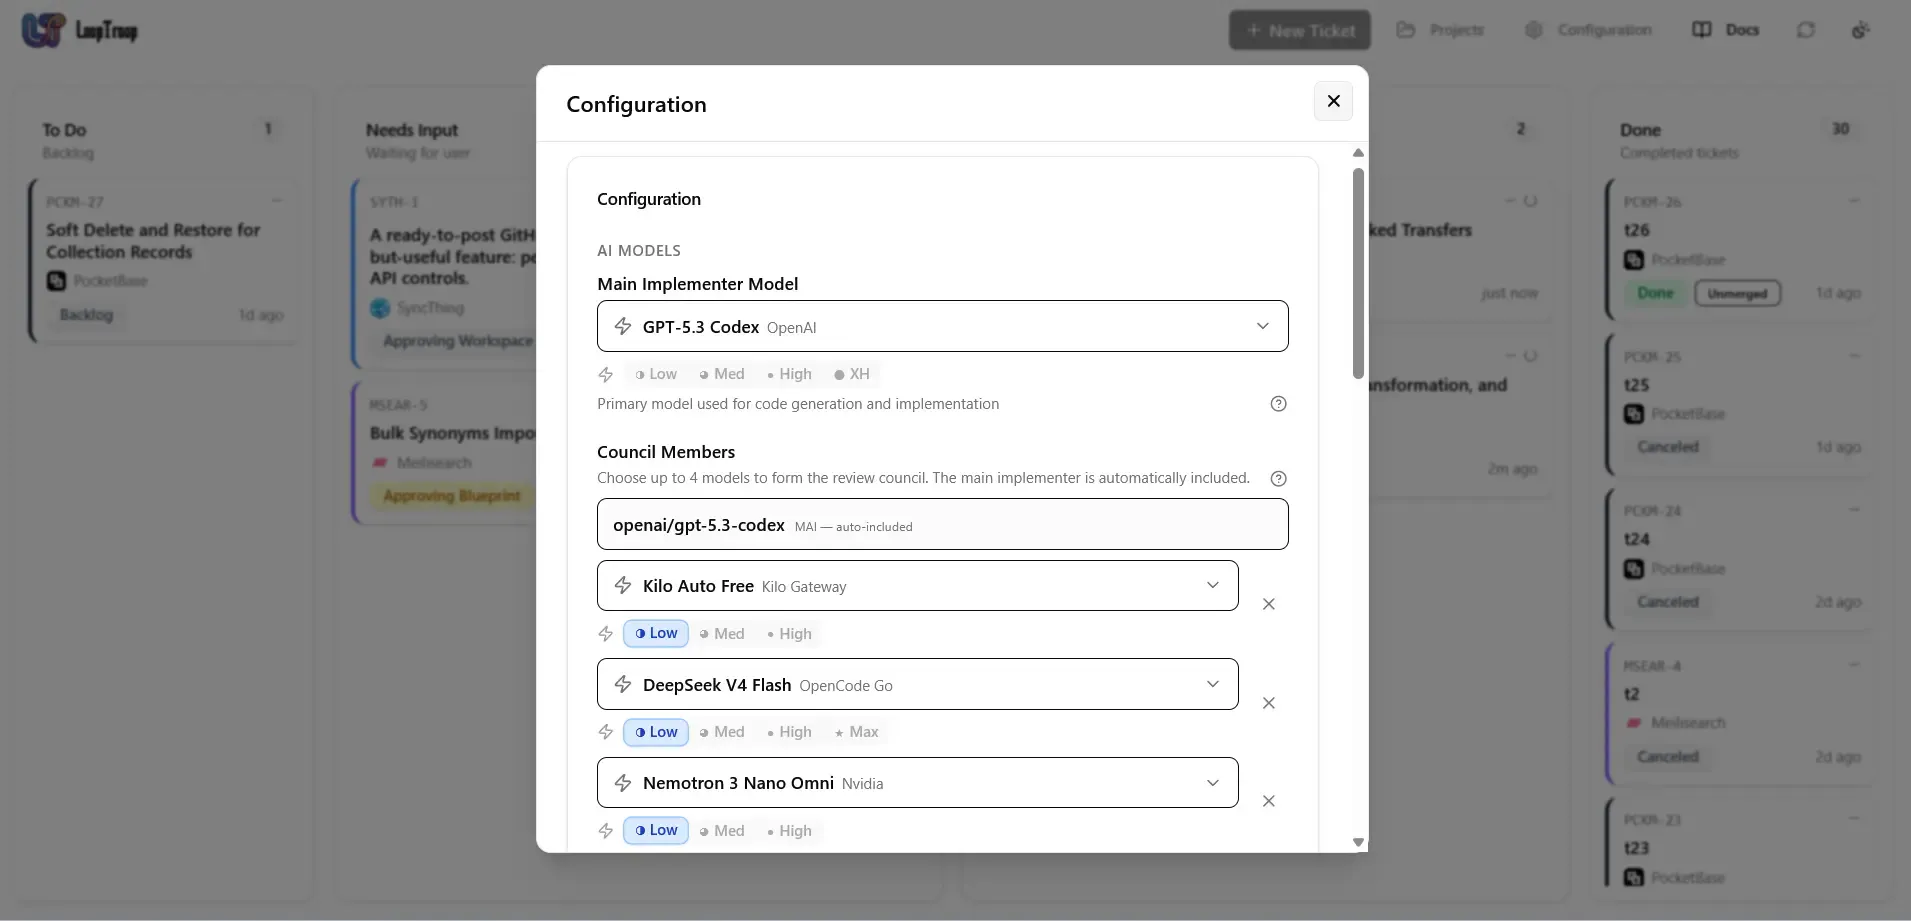The width and height of the screenshot is (1911, 921).
Task: Toggle theme icon at top right corner
Action: click(x=1860, y=30)
